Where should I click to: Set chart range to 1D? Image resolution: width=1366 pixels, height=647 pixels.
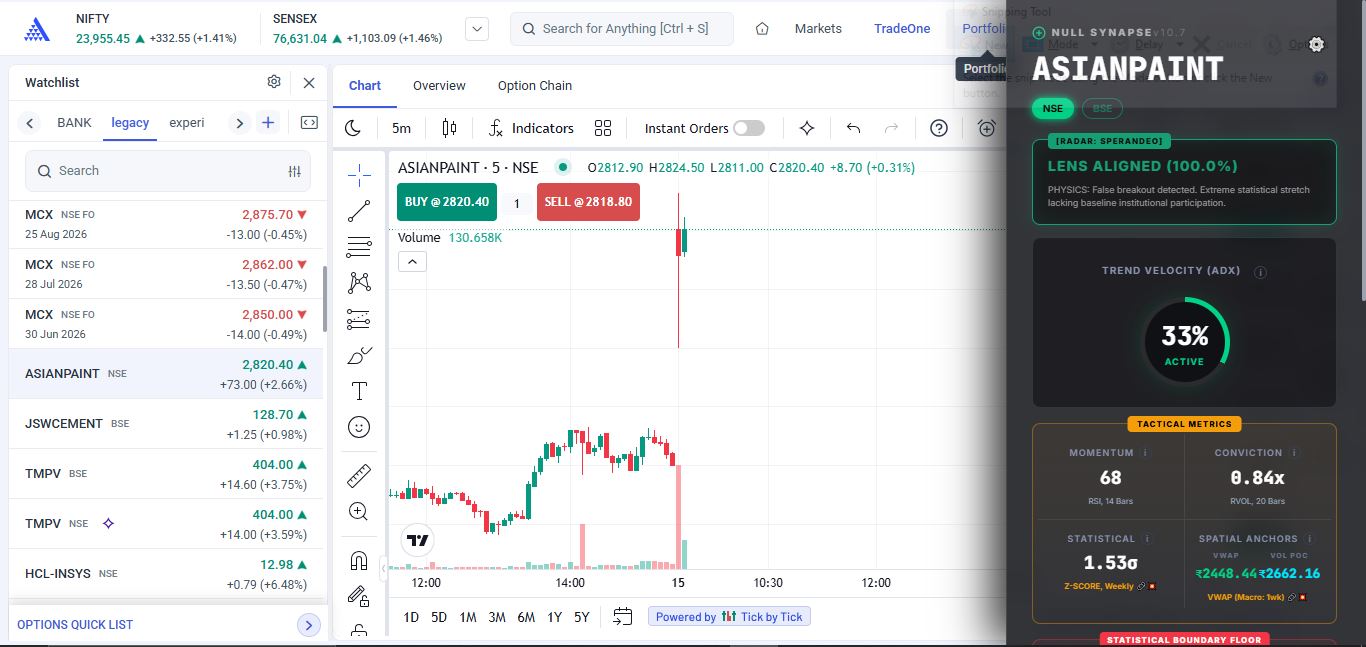coord(411,617)
